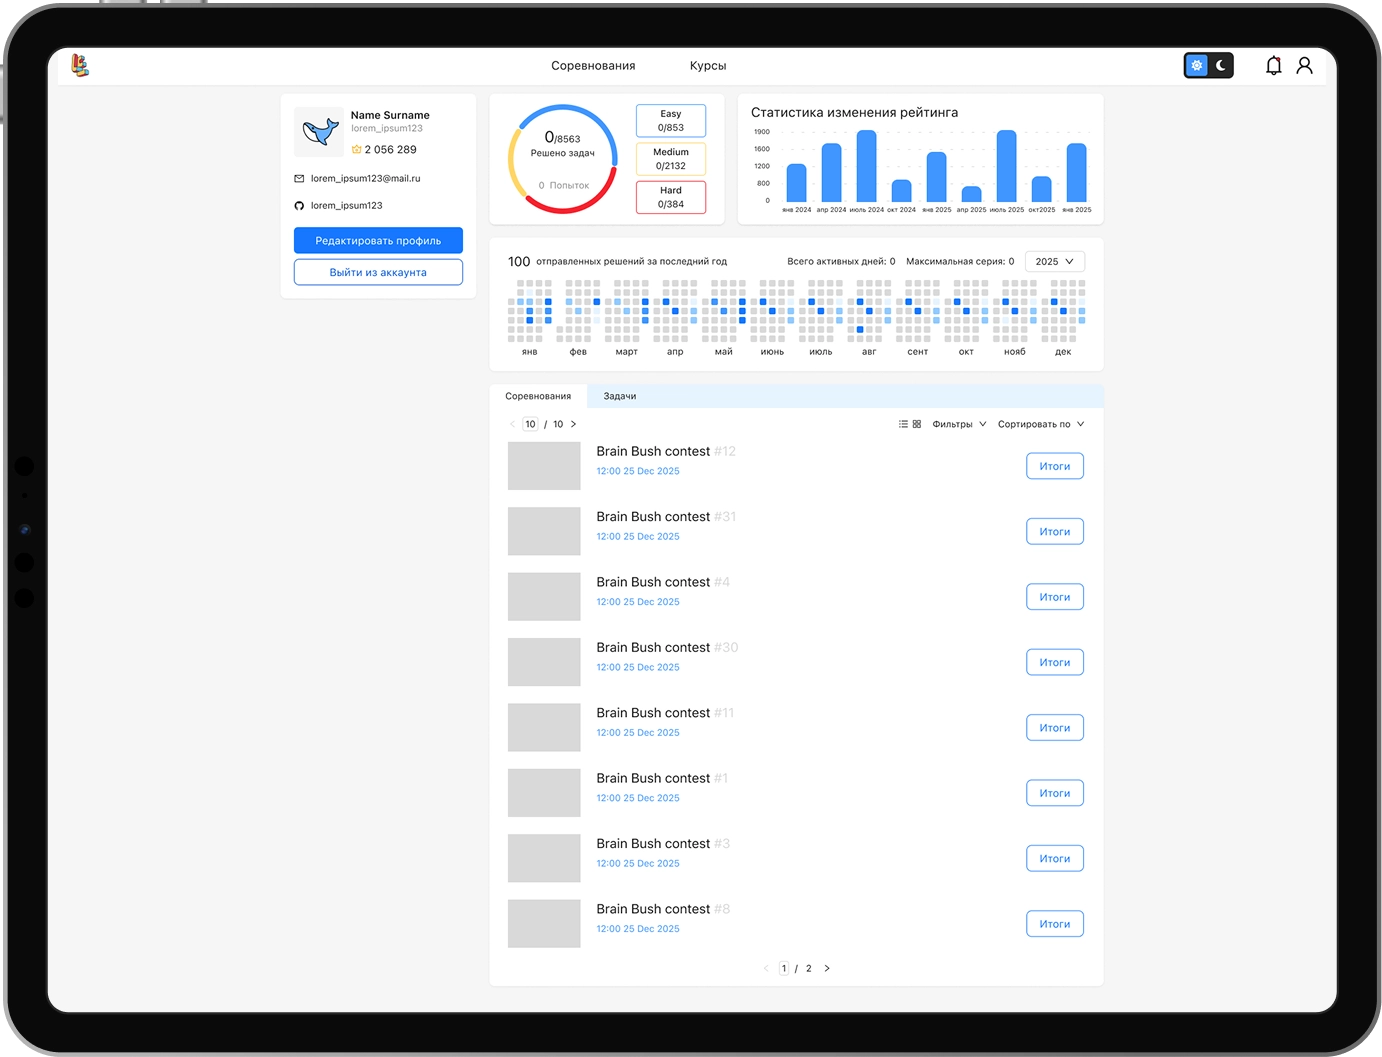Open the Сортировать по dropdown
Viewport: 1382px width, 1057px height.
(x=1040, y=424)
